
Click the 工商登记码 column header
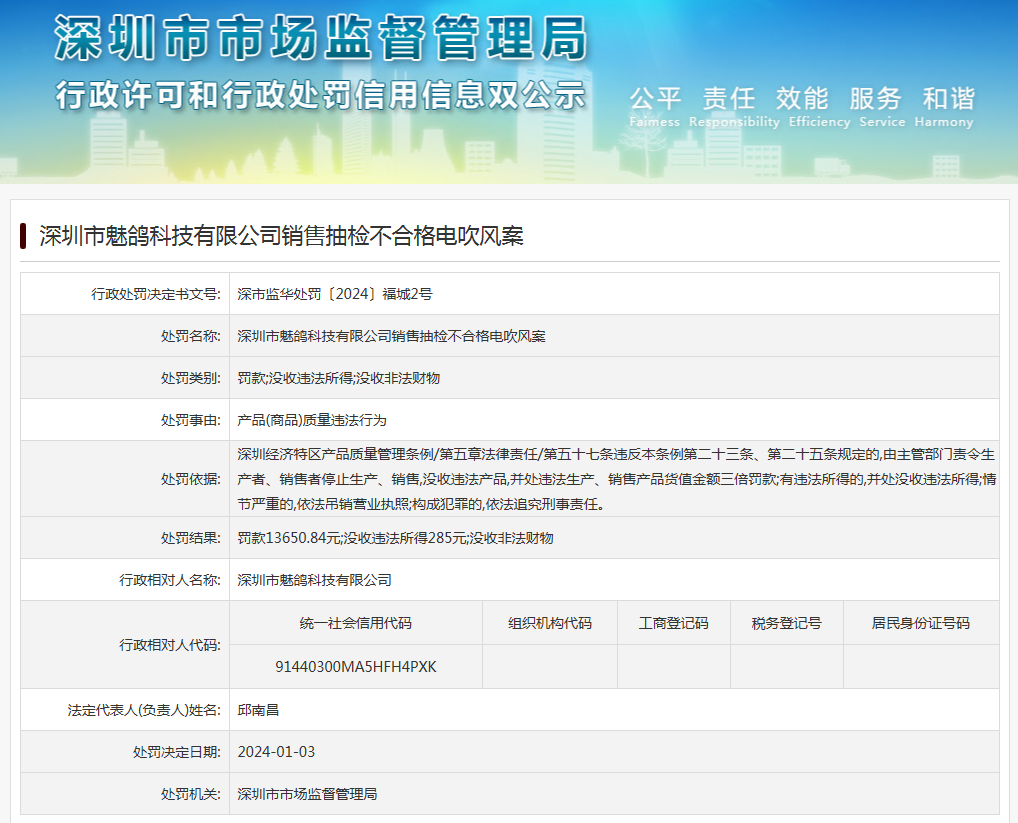(674, 623)
